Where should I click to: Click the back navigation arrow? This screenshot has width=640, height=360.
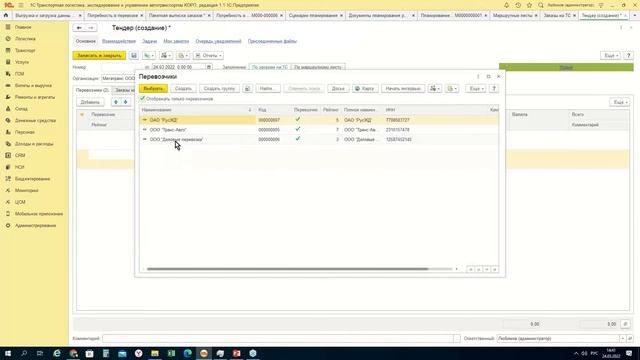80,28
